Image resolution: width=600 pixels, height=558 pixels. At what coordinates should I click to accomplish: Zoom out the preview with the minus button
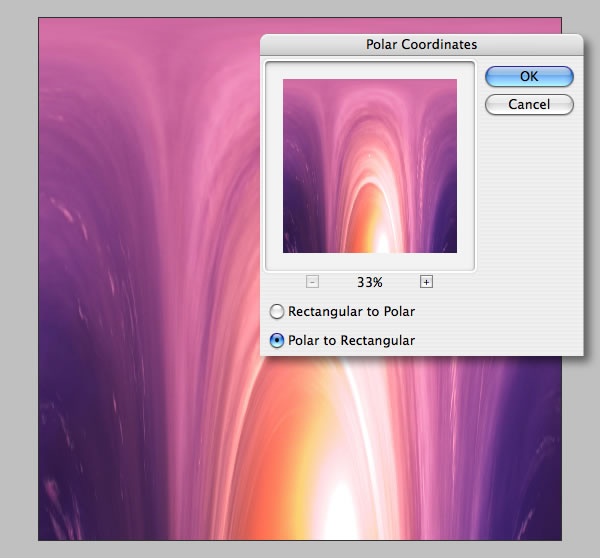[312, 282]
